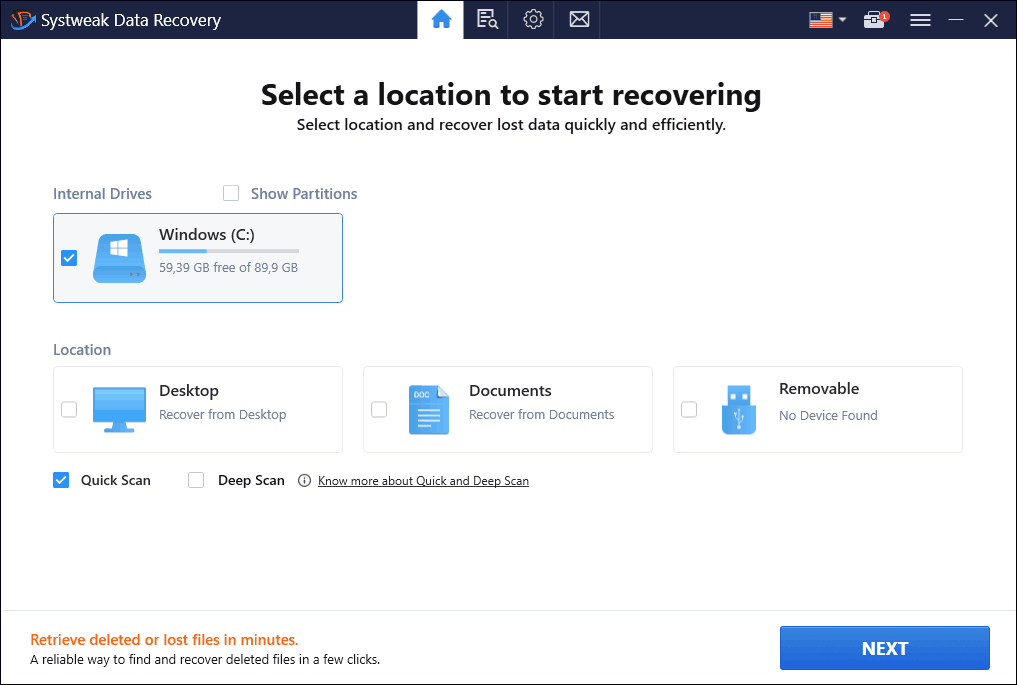The height and width of the screenshot is (685, 1017).
Task: Open Know more about Quick and Deep Scan
Action: point(424,481)
